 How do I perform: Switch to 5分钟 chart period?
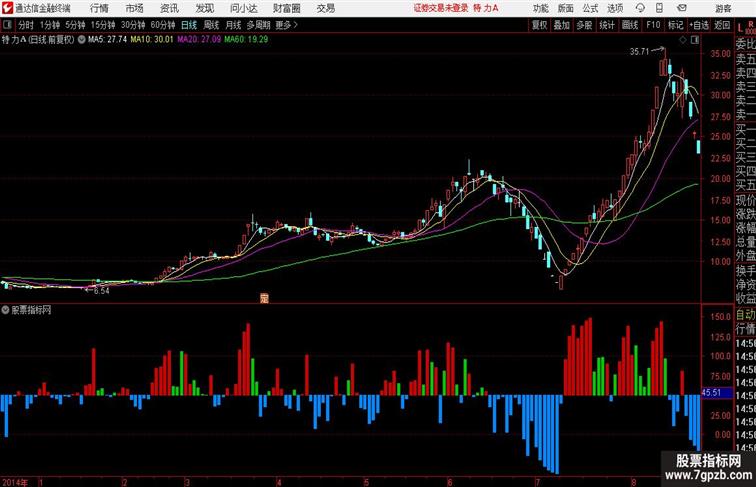tap(75, 25)
